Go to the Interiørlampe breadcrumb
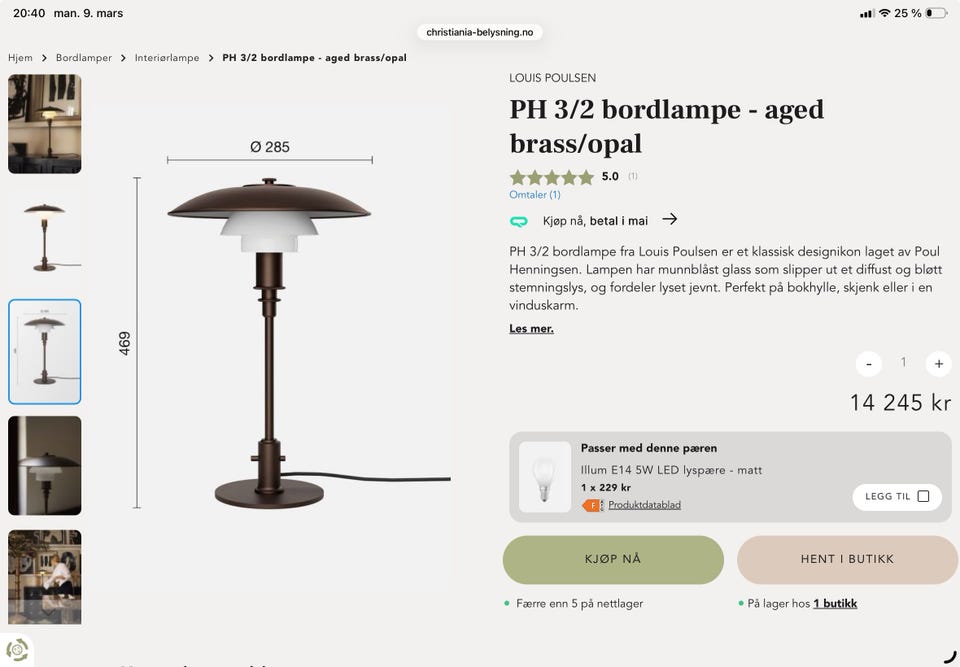 (x=167, y=58)
